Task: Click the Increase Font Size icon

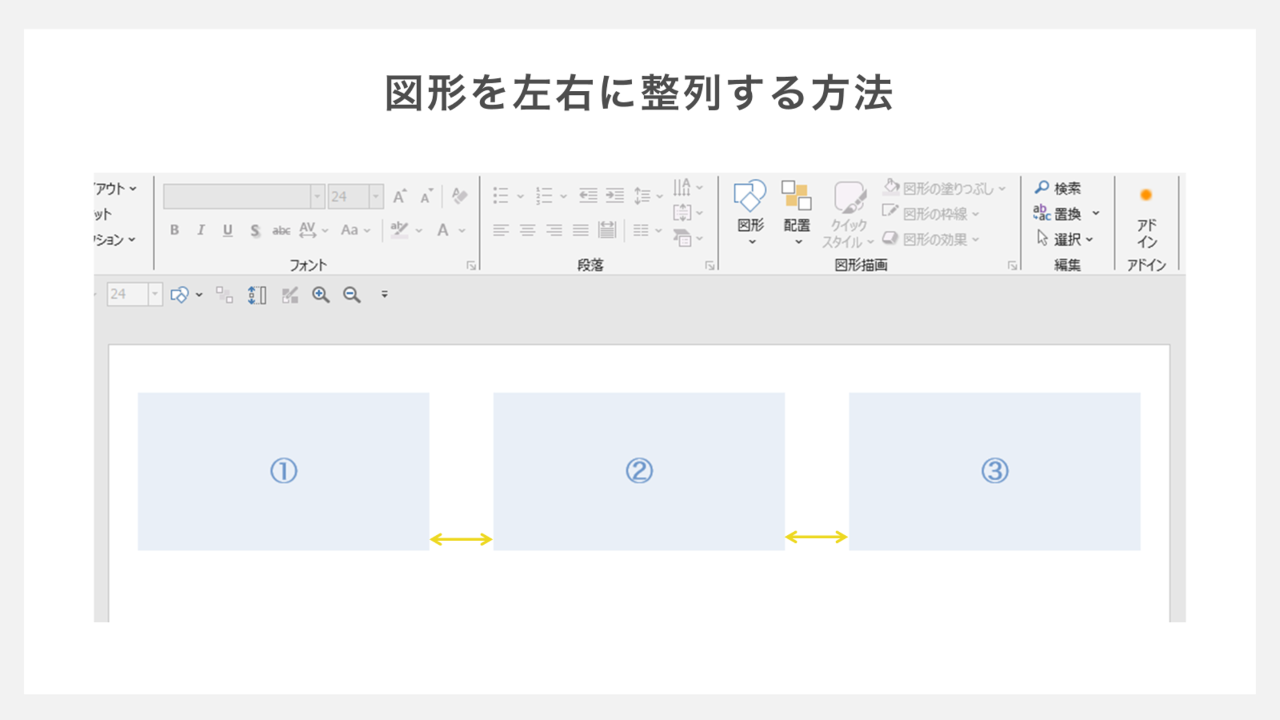Action: pos(399,197)
